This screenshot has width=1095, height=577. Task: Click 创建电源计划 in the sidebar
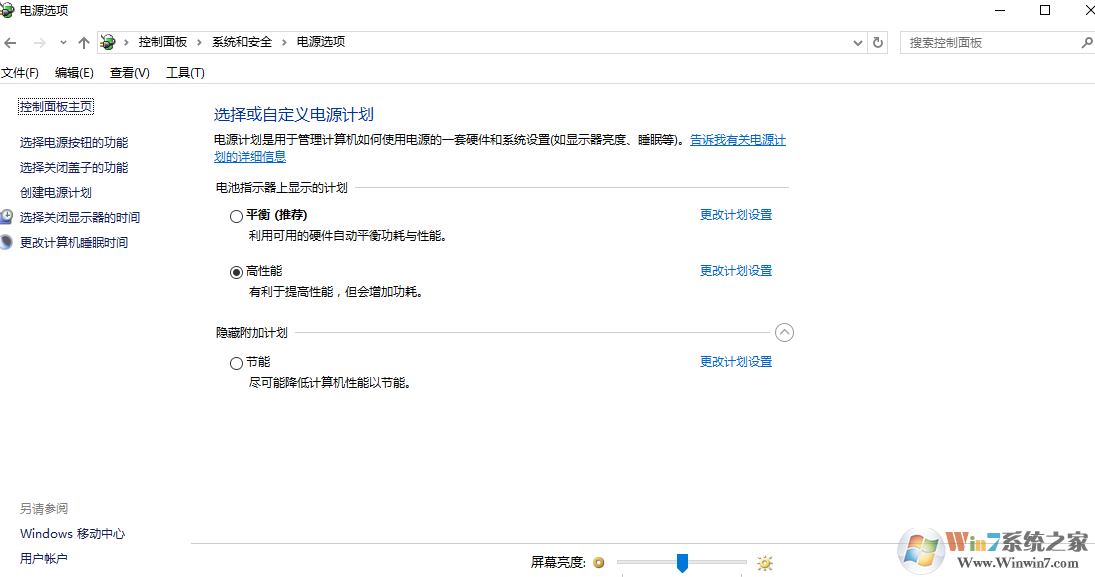click(55, 192)
